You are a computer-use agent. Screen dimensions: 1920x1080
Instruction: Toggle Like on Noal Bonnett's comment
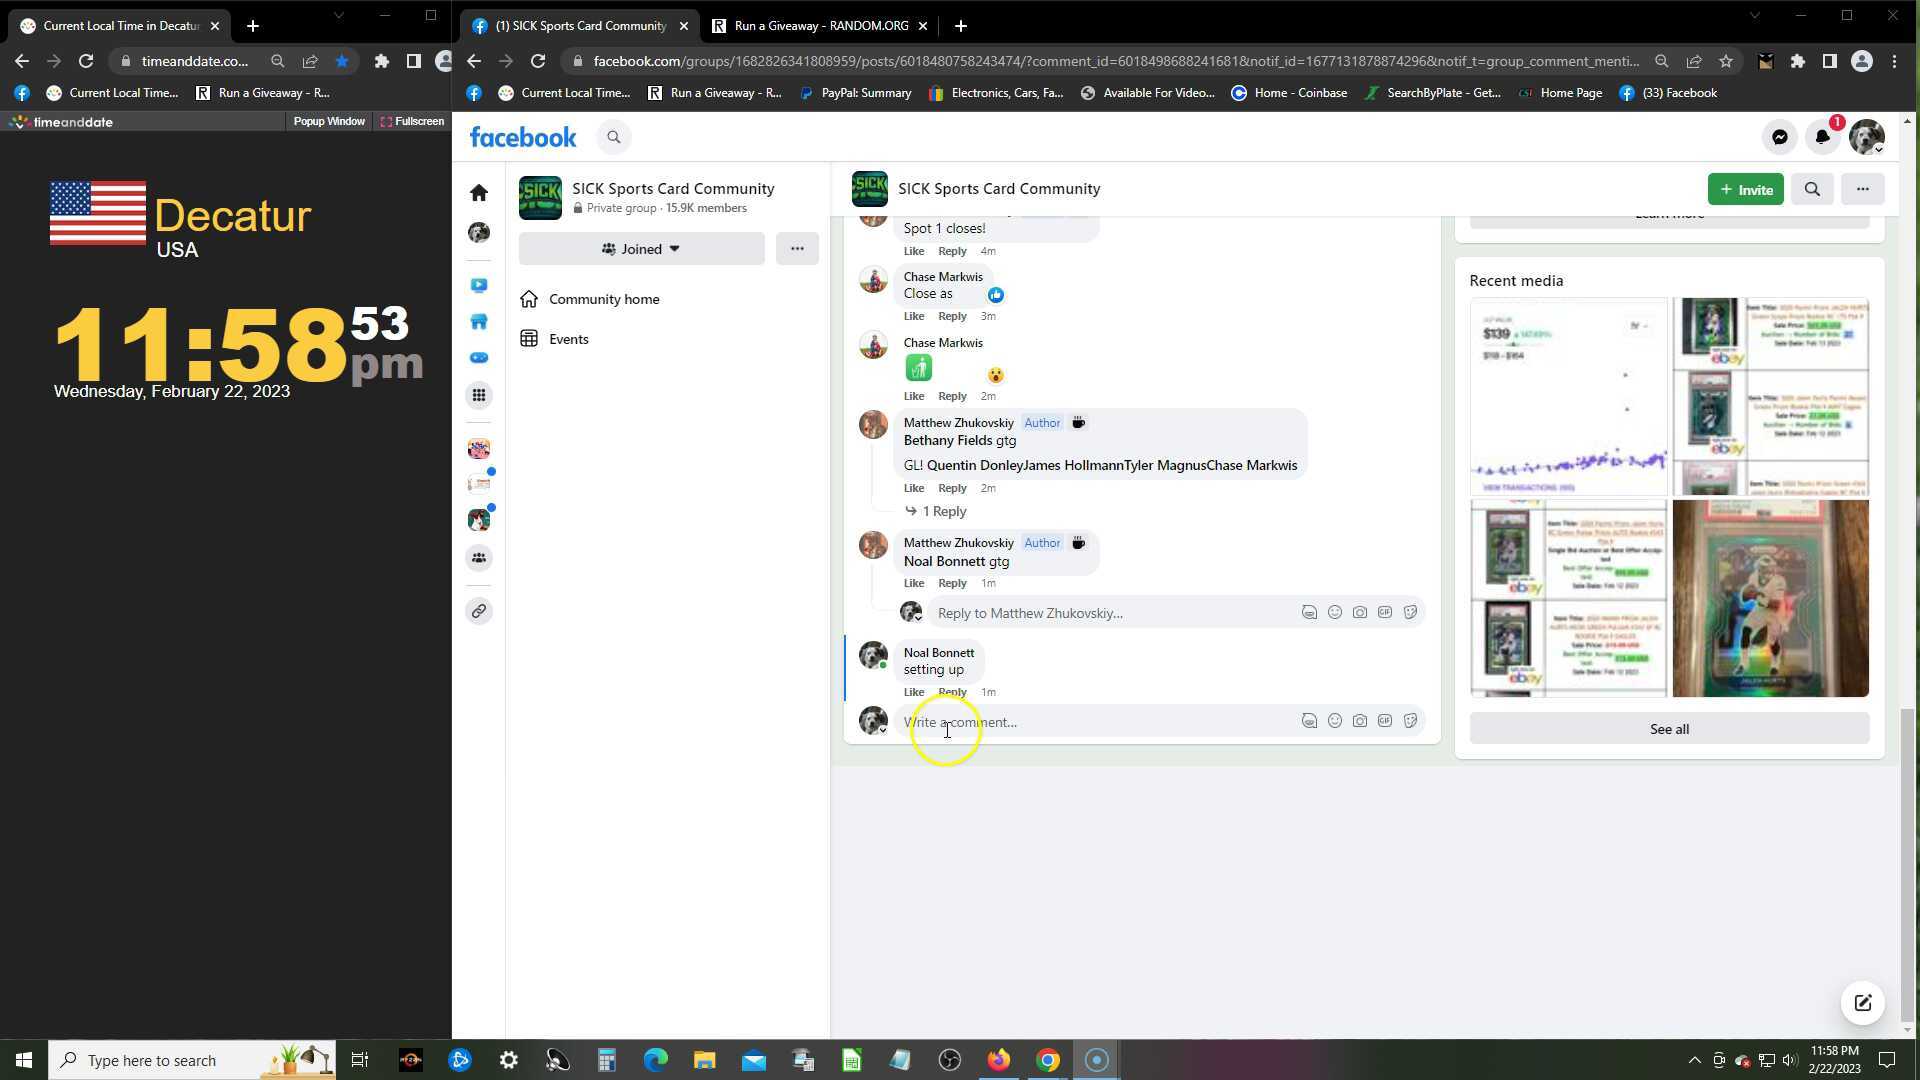point(913,692)
